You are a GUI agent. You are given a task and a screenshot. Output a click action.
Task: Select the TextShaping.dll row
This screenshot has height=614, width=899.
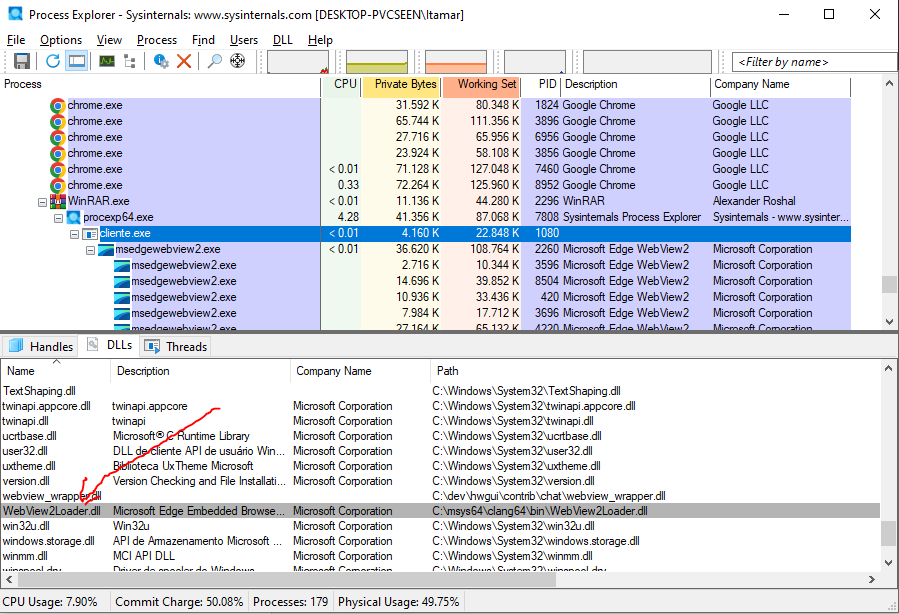click(x=440, y=391)
